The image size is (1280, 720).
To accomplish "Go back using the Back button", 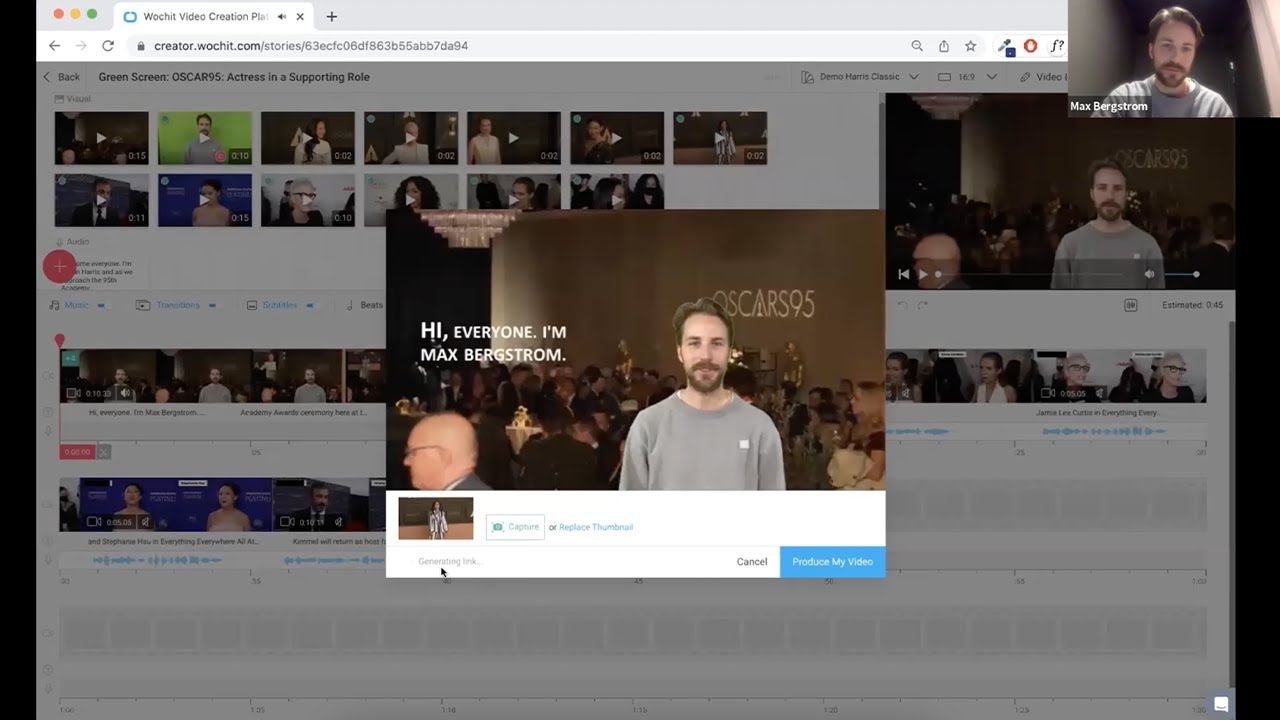I will (61, 77).
